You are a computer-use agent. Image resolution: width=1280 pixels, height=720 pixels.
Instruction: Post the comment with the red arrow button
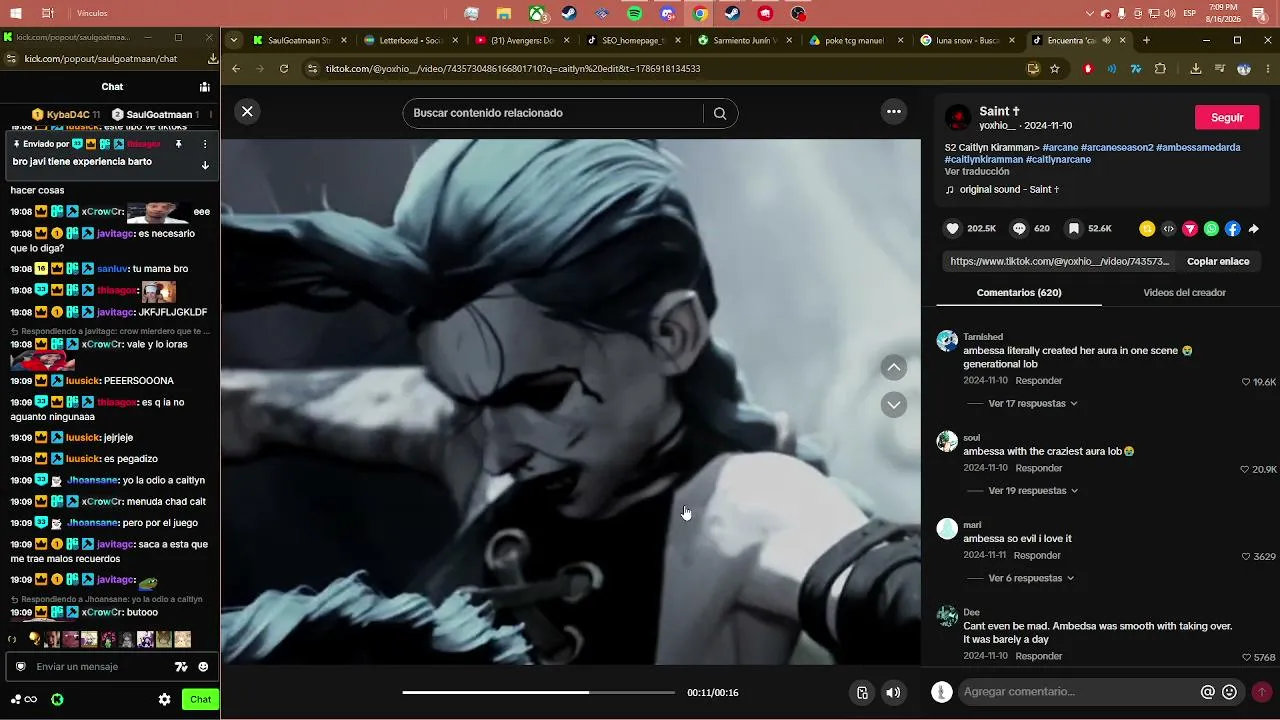[1262, 692]
